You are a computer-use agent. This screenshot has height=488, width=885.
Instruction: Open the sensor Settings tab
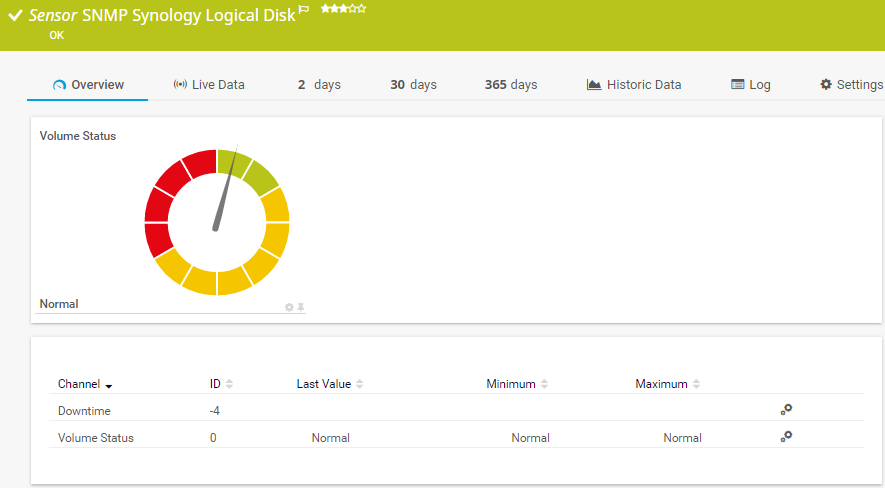(851, 85)
